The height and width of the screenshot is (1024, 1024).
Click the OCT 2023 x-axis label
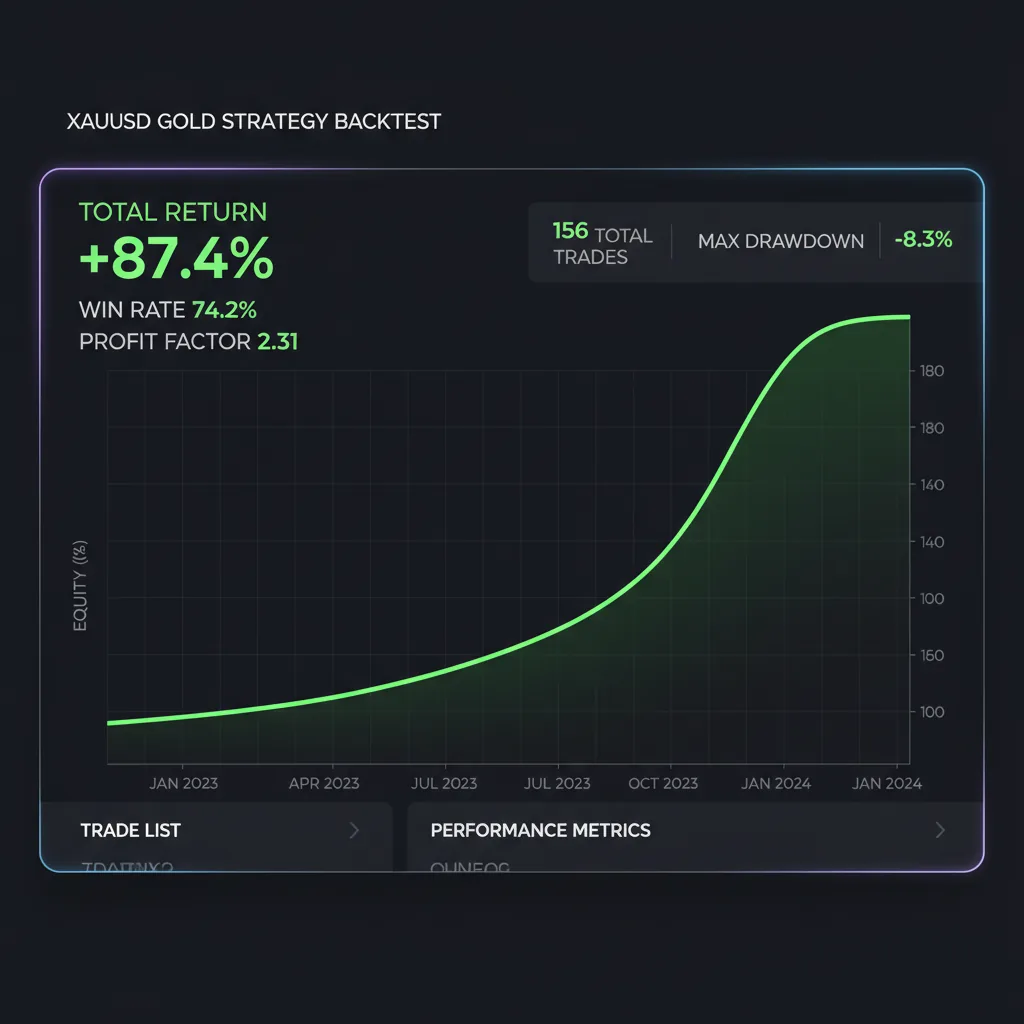click(663, 783)
